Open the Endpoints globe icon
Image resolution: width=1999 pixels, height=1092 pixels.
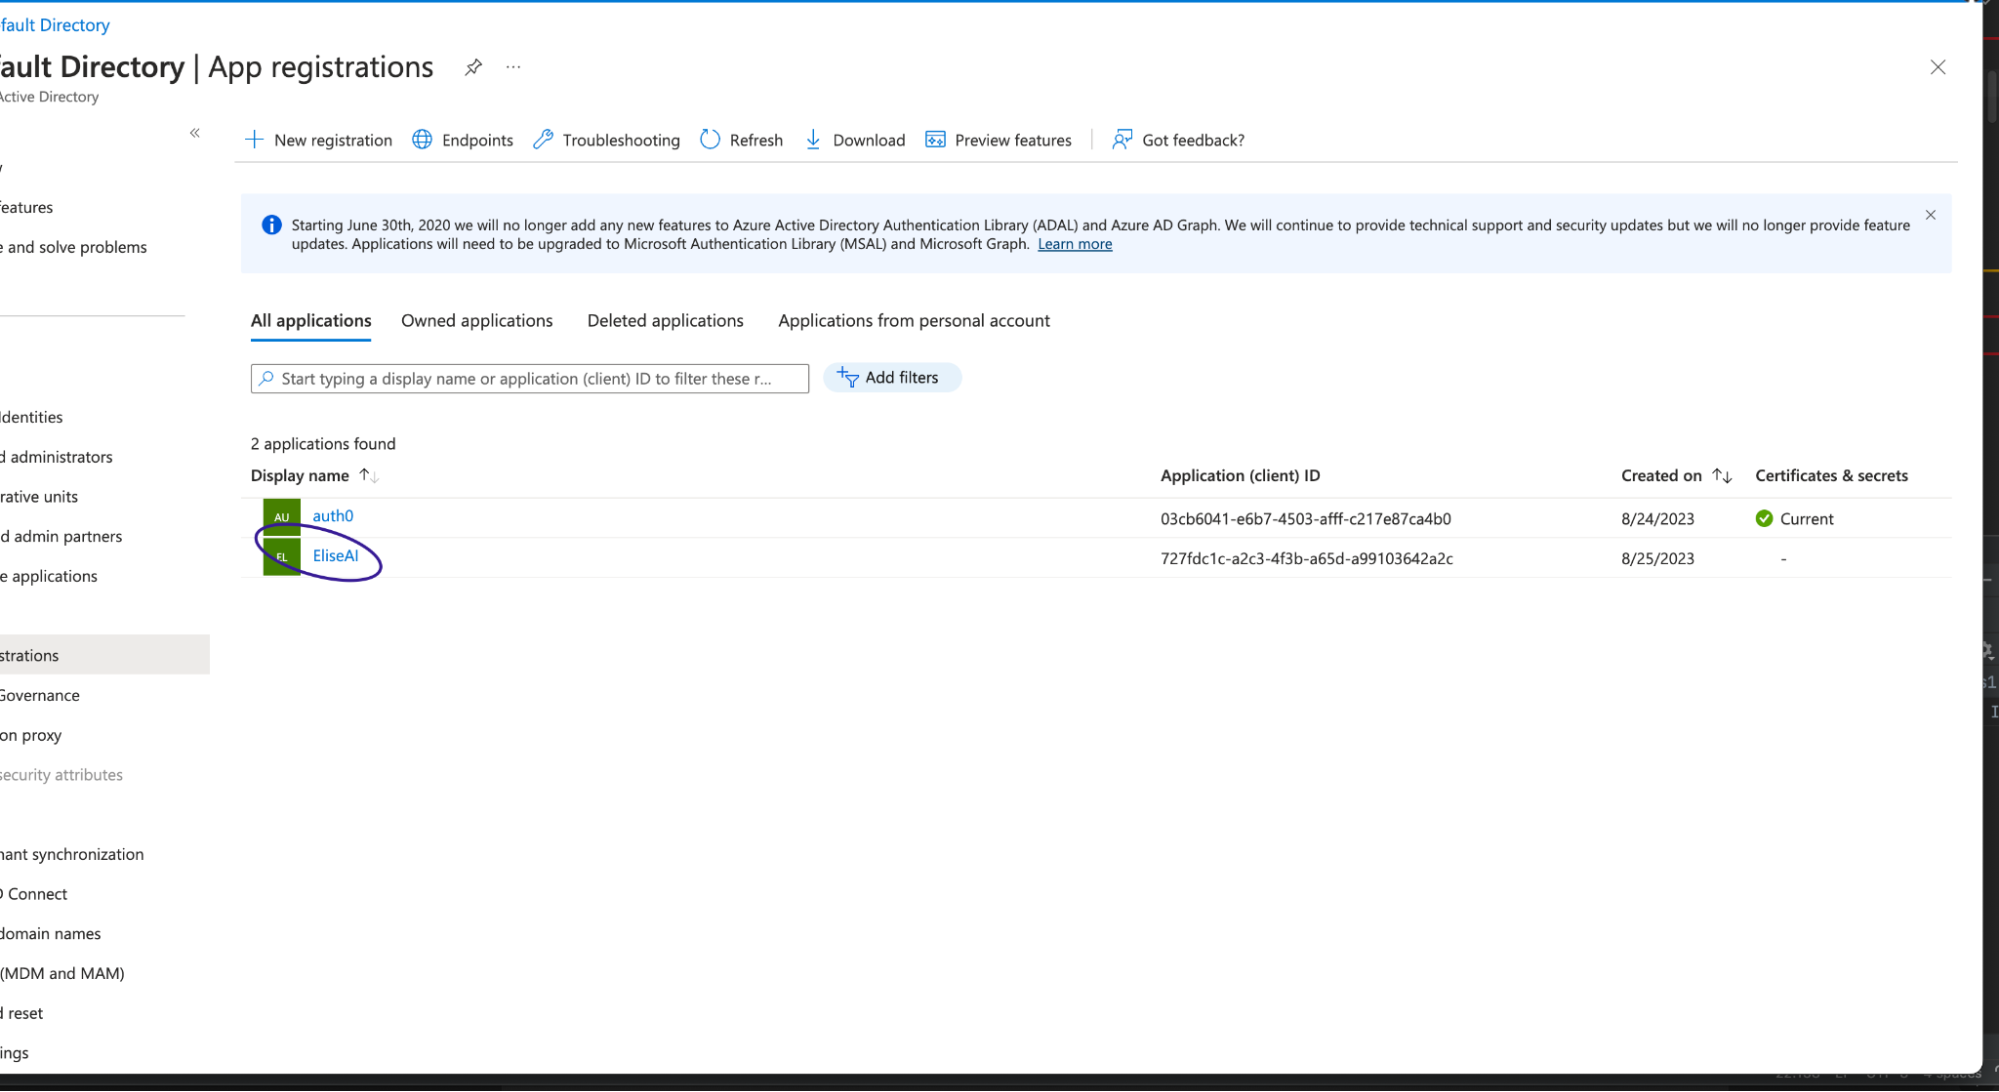coord(422,140)
